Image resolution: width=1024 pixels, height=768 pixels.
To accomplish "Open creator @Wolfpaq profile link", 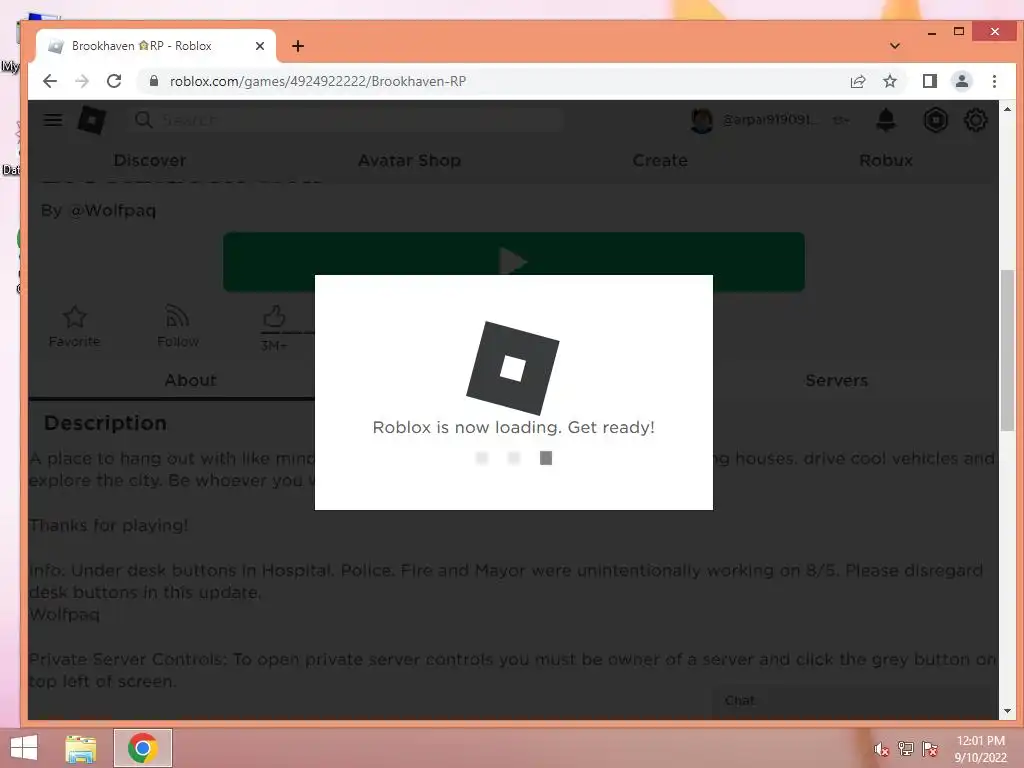I will (x=112, y=210).
